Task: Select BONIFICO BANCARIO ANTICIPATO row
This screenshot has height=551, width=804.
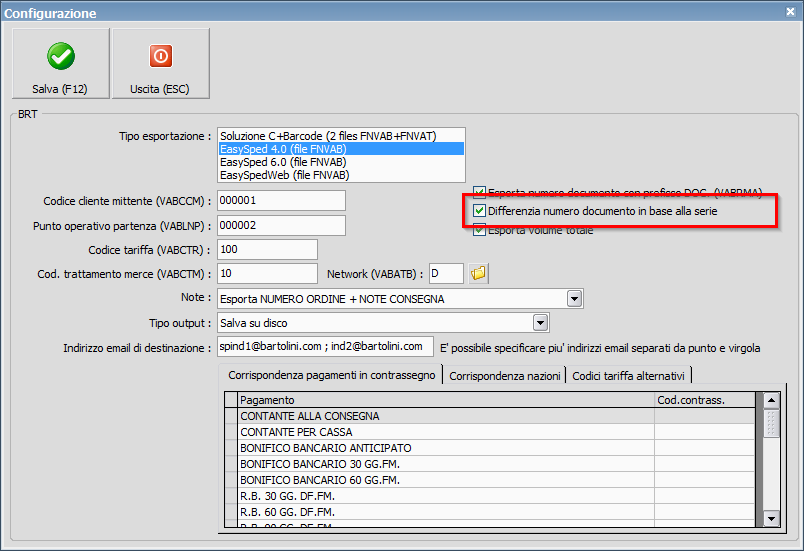Action: 490,447
